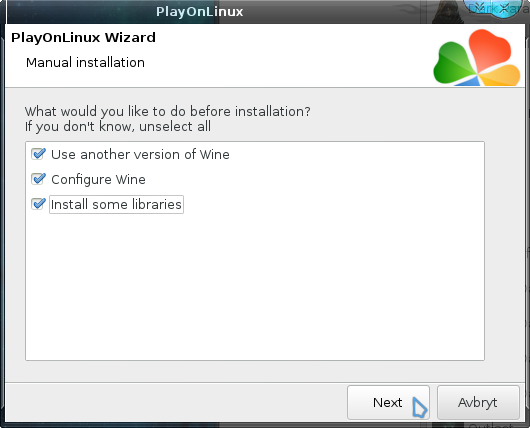Image resolution: width=530 pixels, height=428 pixels.
Task: Click the PlayOnLinux clover logo
Action: click(x=477, y=57)
